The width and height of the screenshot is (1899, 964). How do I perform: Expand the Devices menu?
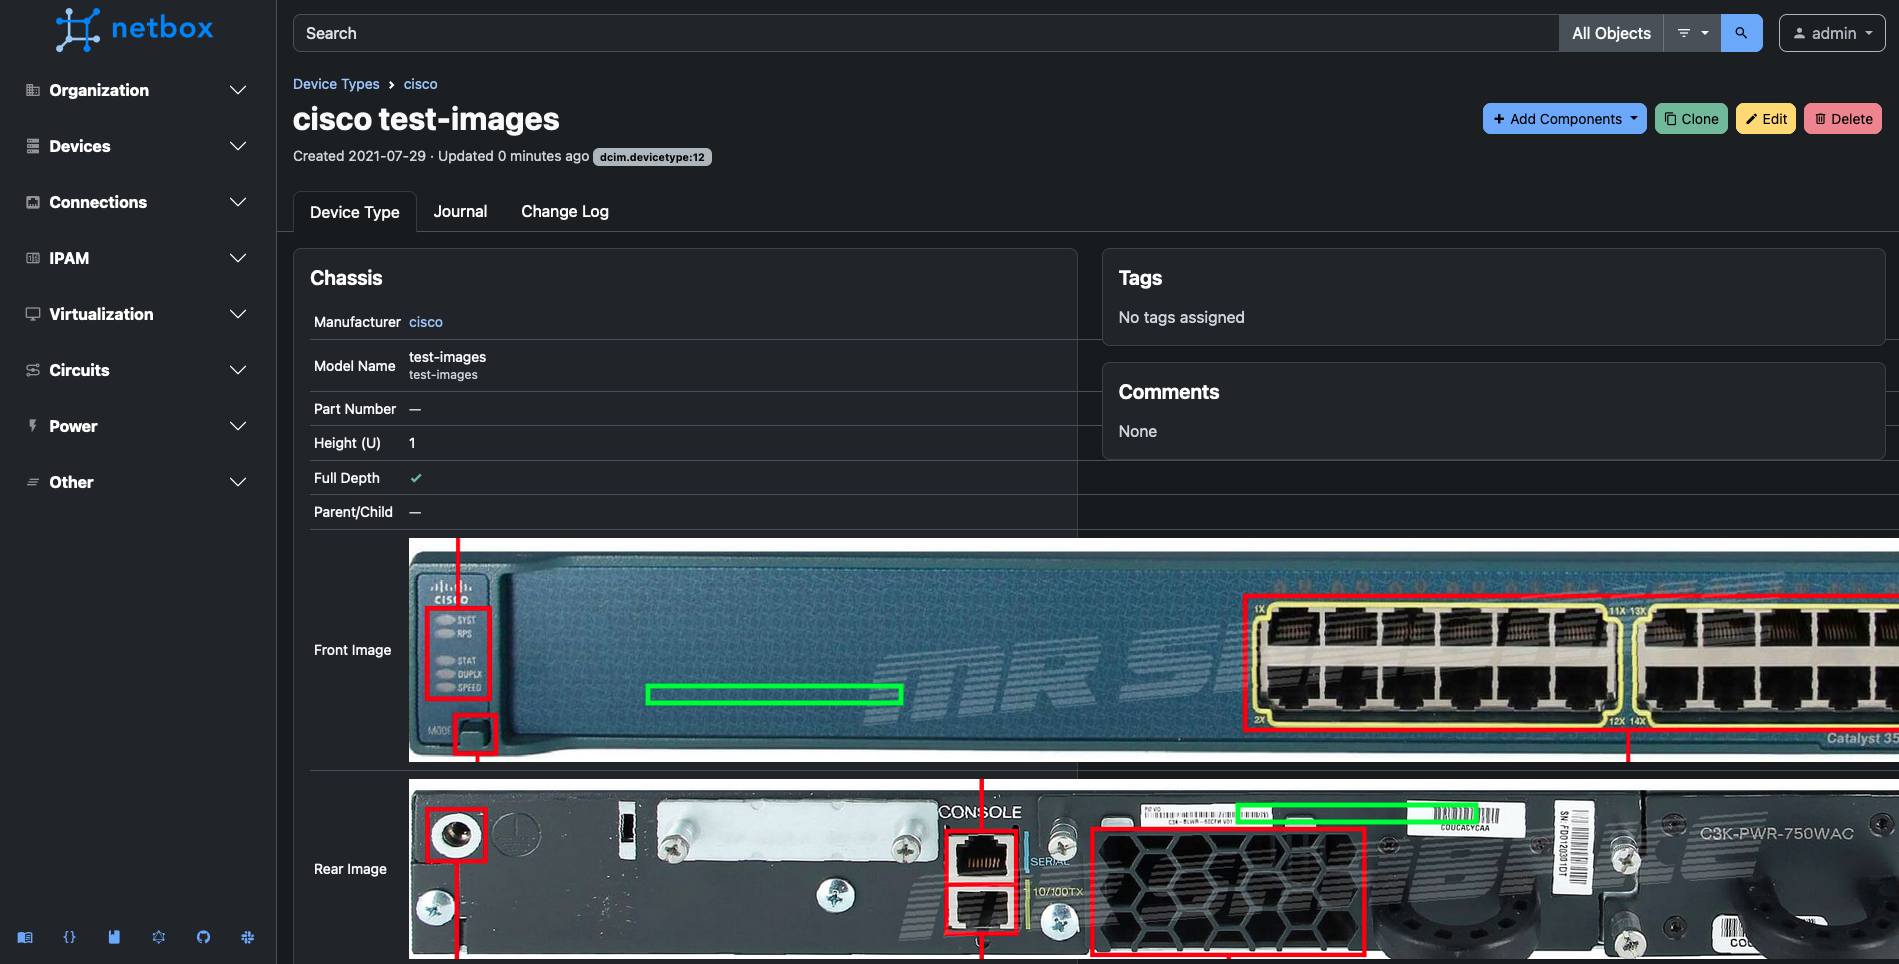tap(137, 146)
